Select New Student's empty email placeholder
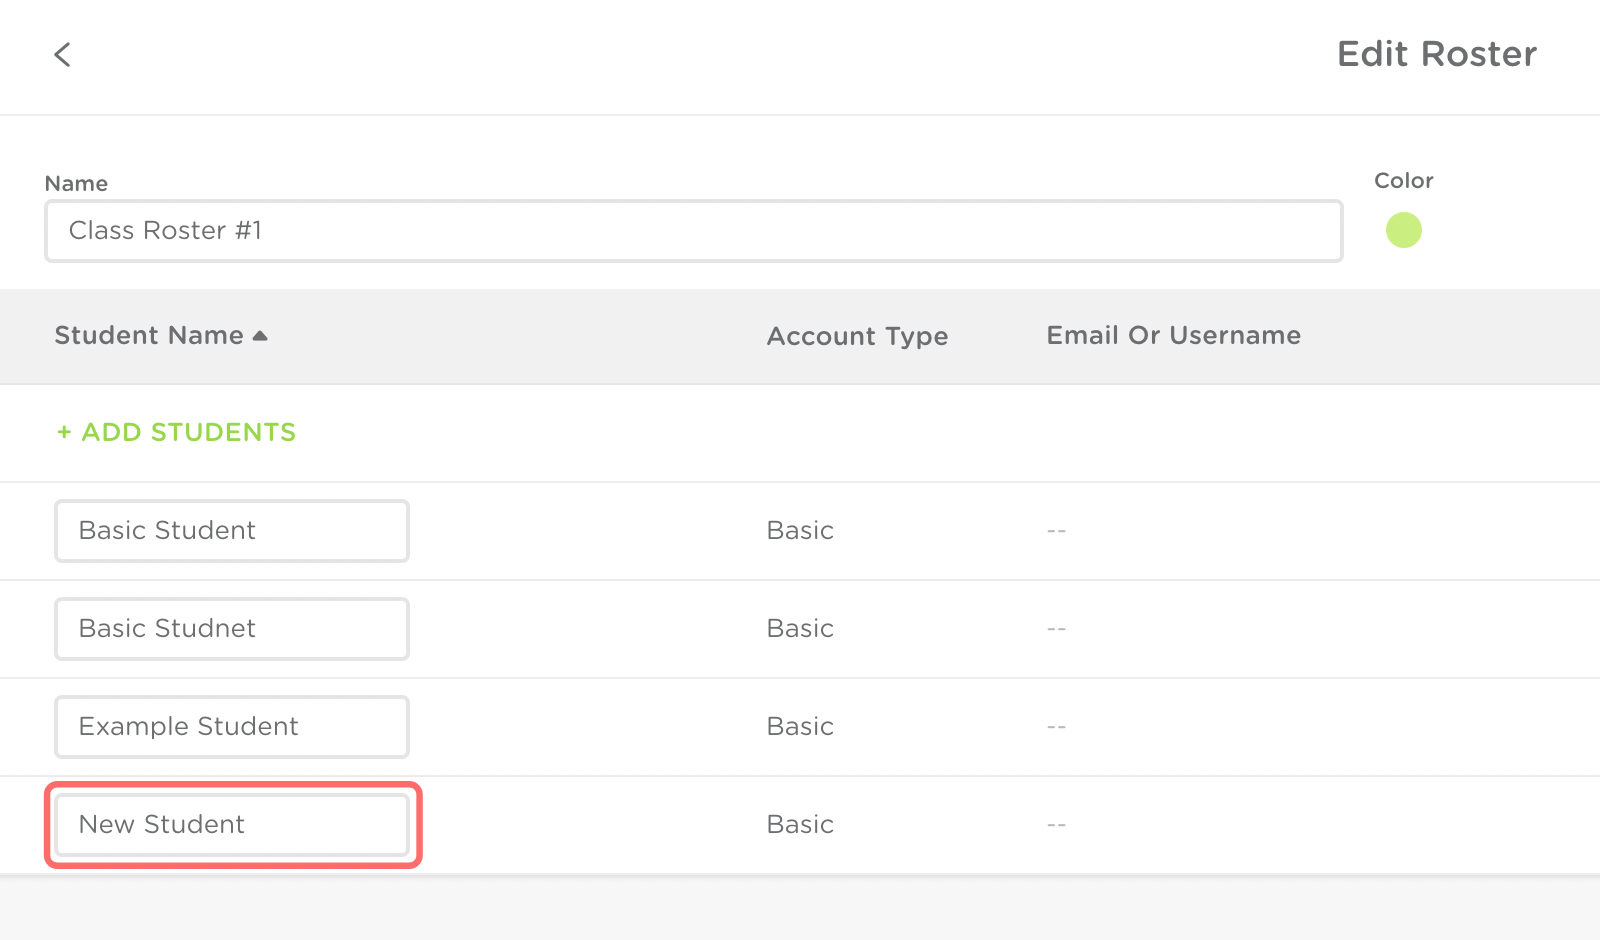This screenshot has height=940, width=1600. coord(1056,825)
